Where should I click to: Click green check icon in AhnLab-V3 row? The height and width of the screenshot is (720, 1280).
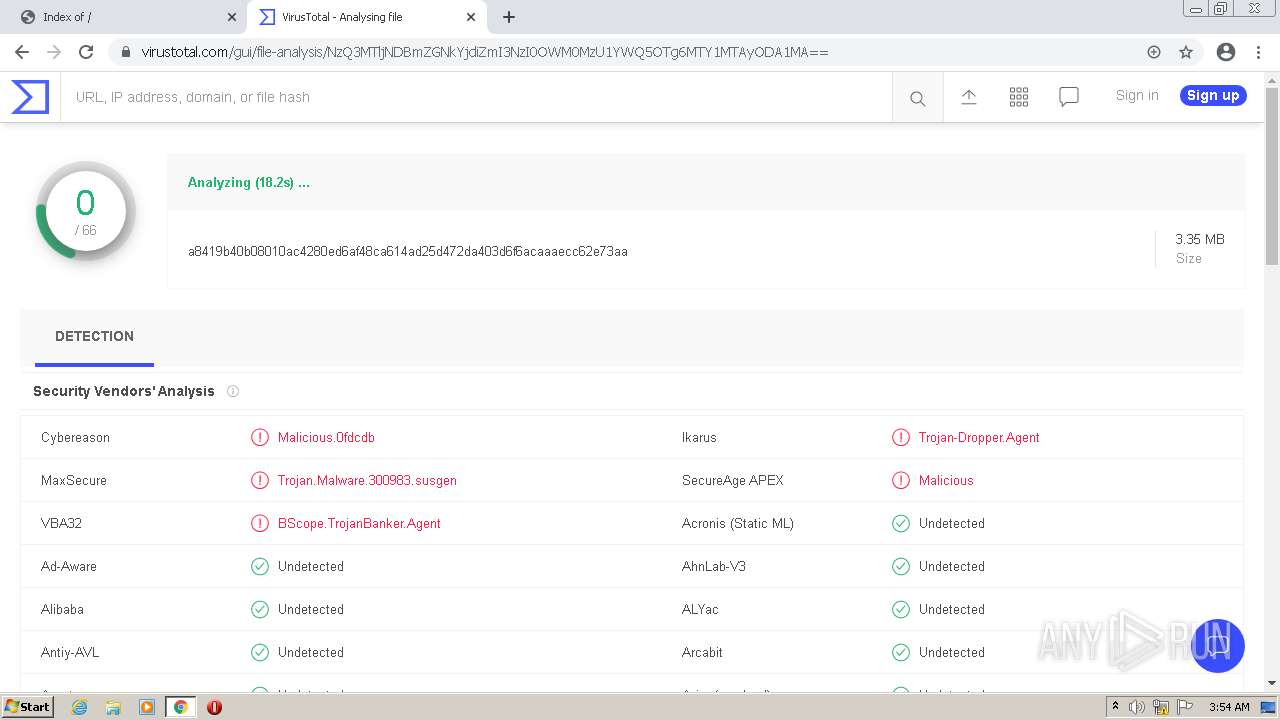point(901,566)
